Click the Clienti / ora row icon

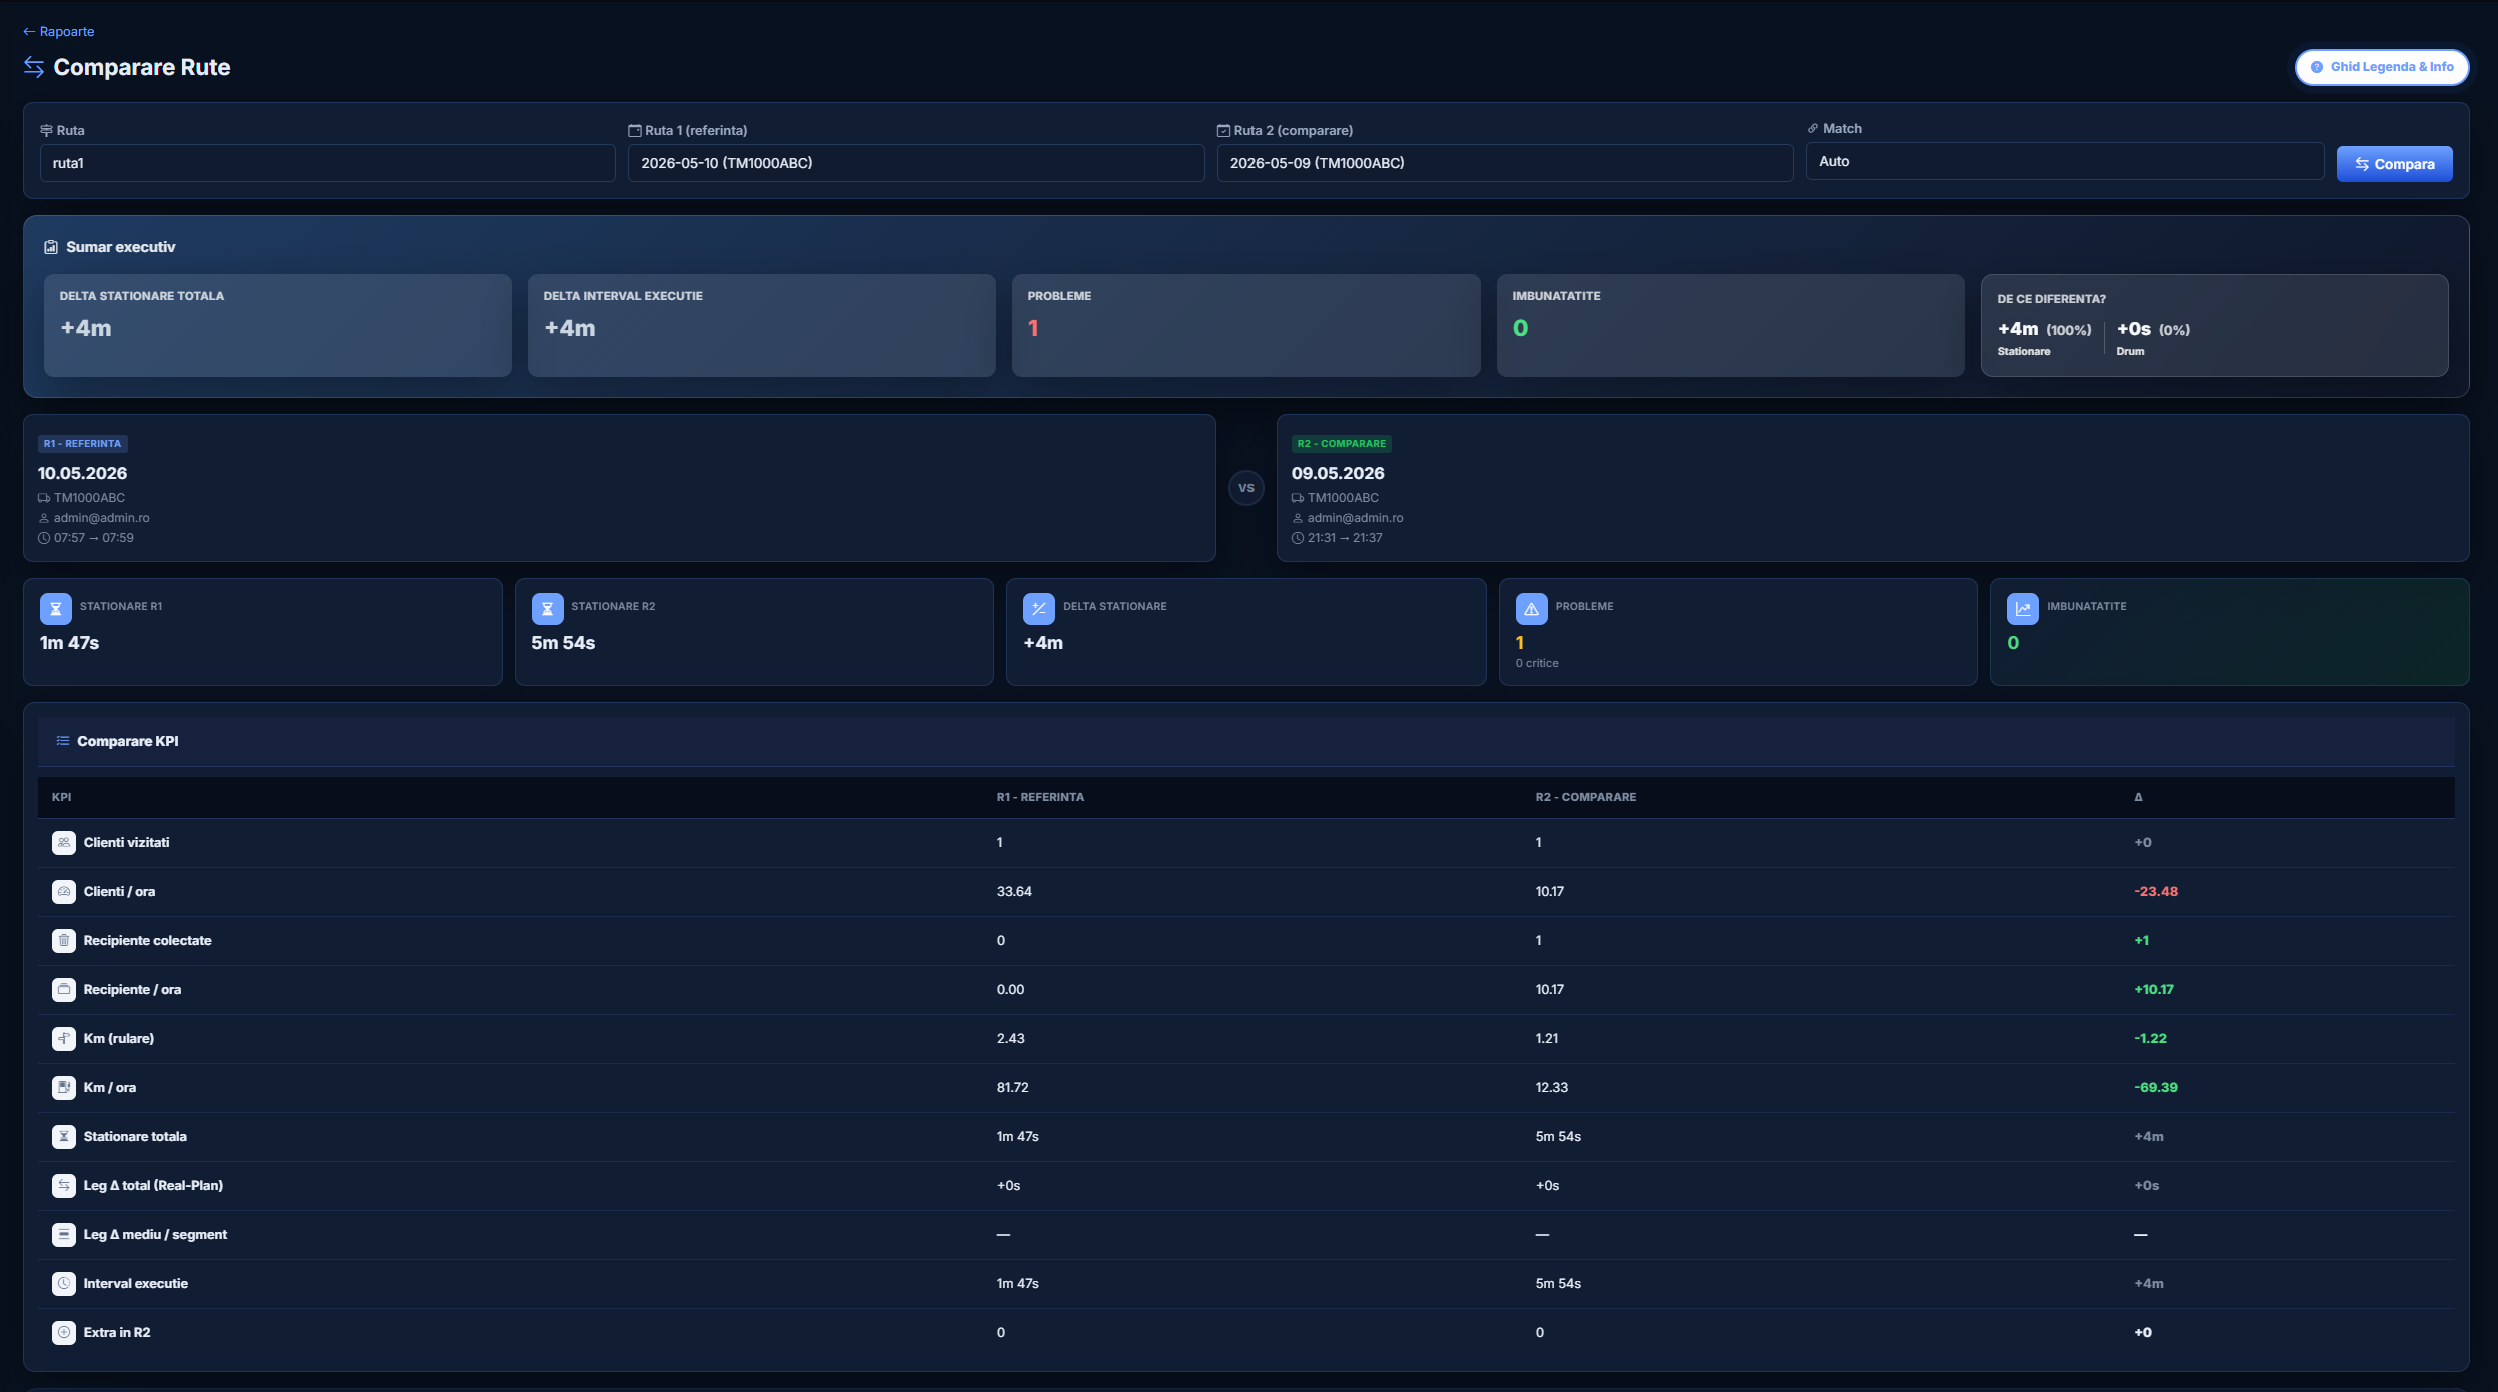click(64, 892)
